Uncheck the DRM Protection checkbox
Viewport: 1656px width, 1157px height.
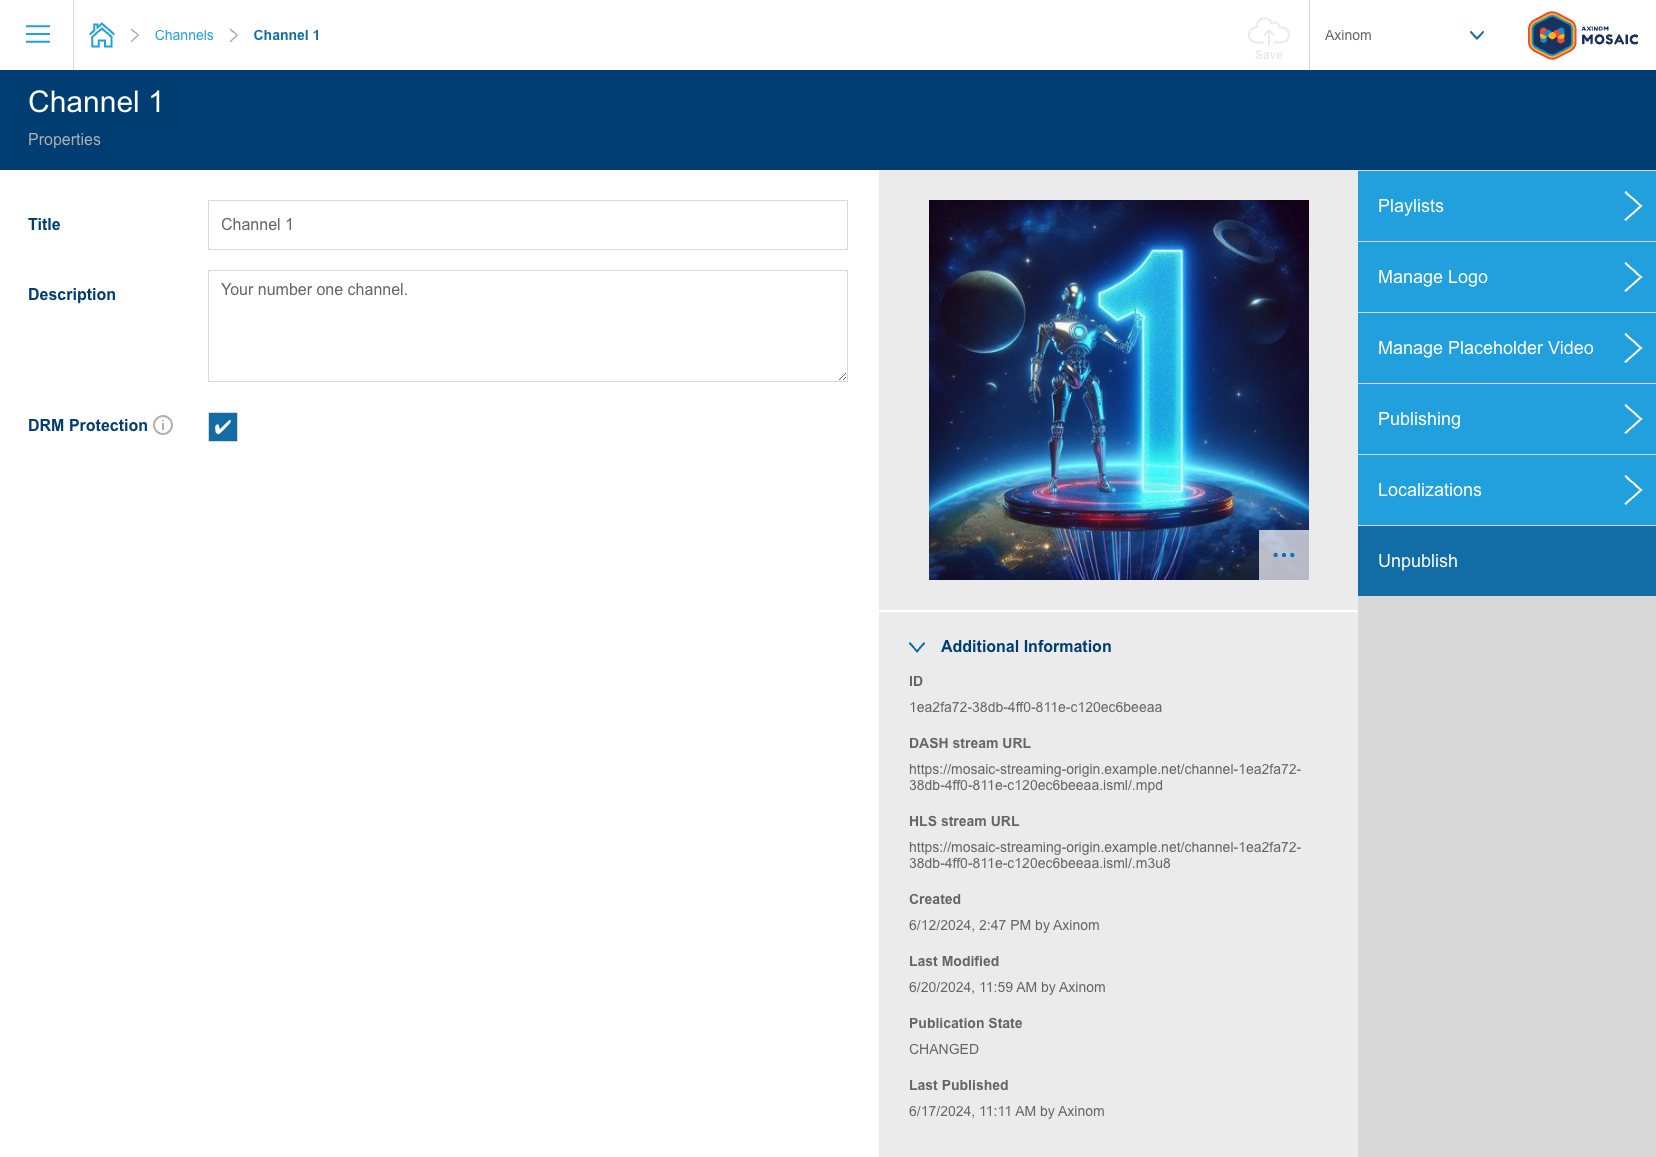click(x=223, y=427)
